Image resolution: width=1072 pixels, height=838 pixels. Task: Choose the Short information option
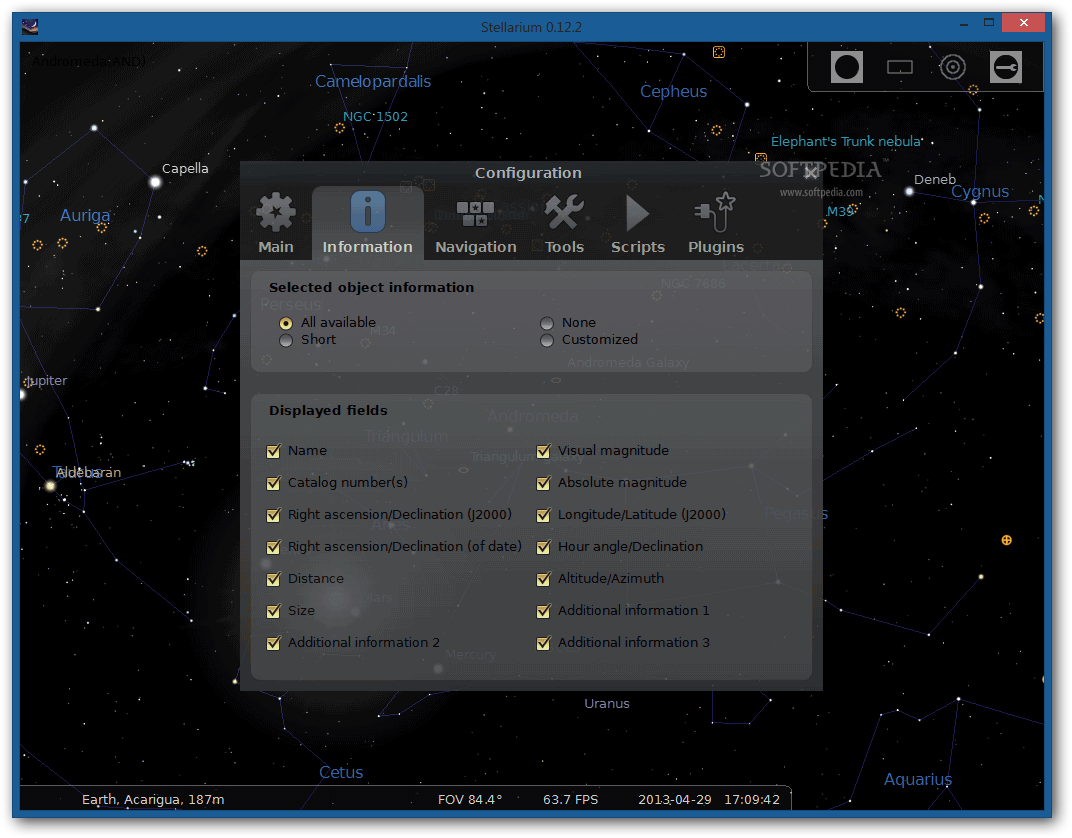coord(286,340)
